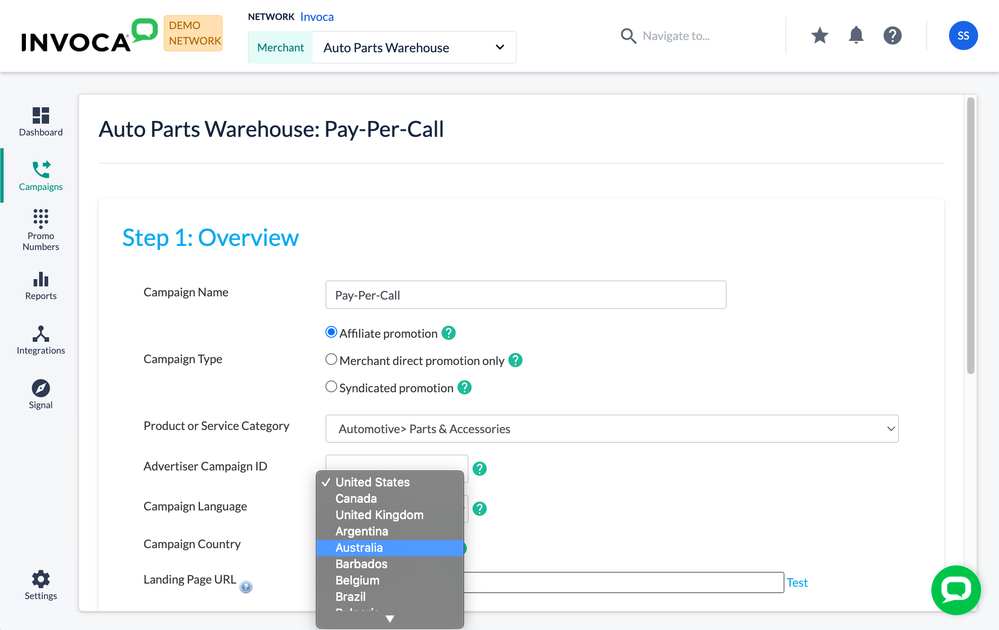Choose Australia in the country list

pos(390,548)
